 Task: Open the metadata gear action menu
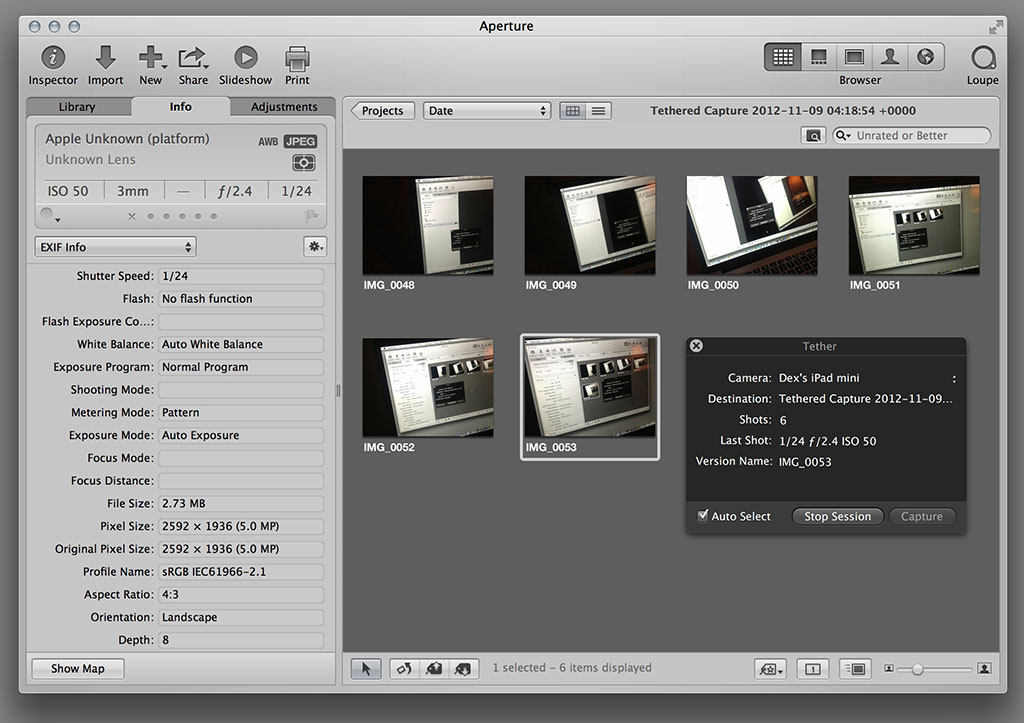click(315, 247)
